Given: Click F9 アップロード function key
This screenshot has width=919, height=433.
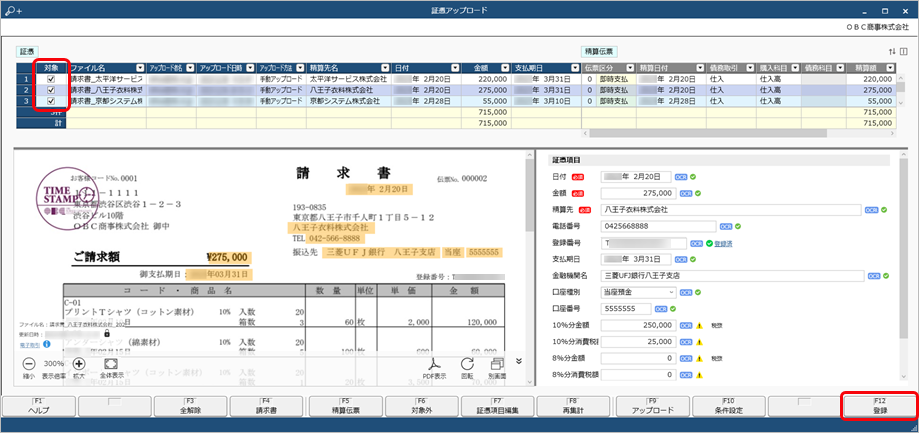Looking at the screenshot, I should click(x=652, y=405).
